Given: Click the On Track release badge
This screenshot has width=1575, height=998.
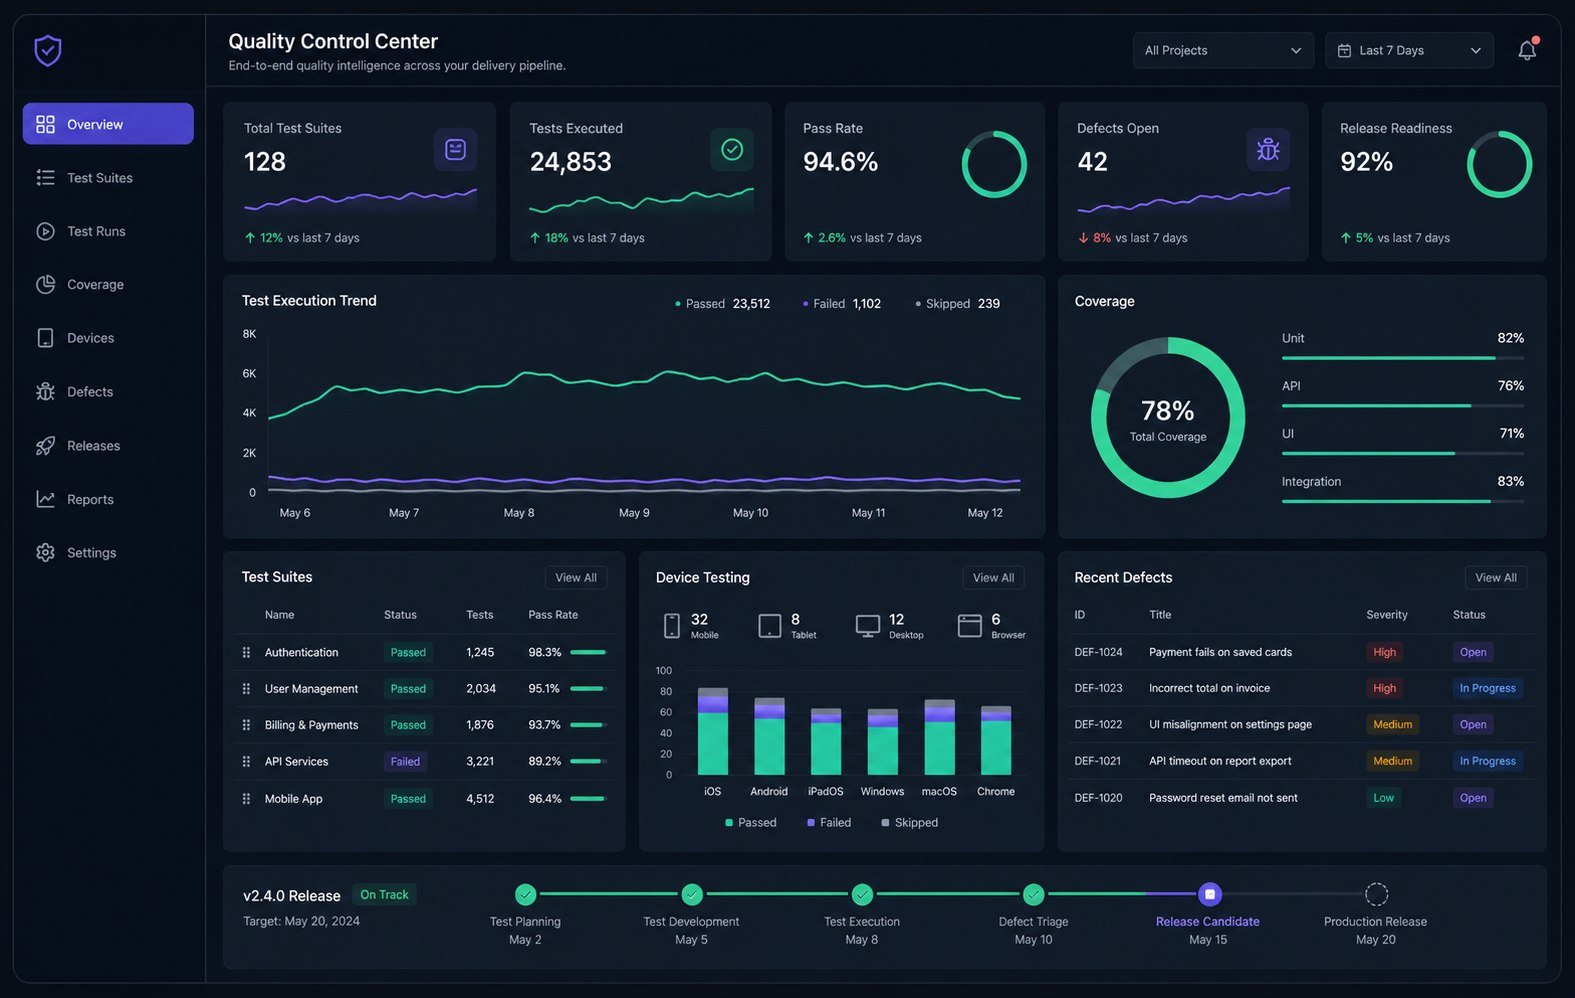Looking at the screenshot, I should (385, 895).
